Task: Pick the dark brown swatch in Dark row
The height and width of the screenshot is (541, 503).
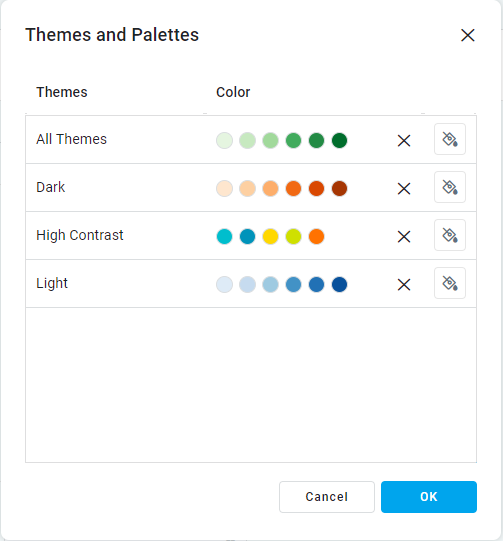Action: [339, 188]
